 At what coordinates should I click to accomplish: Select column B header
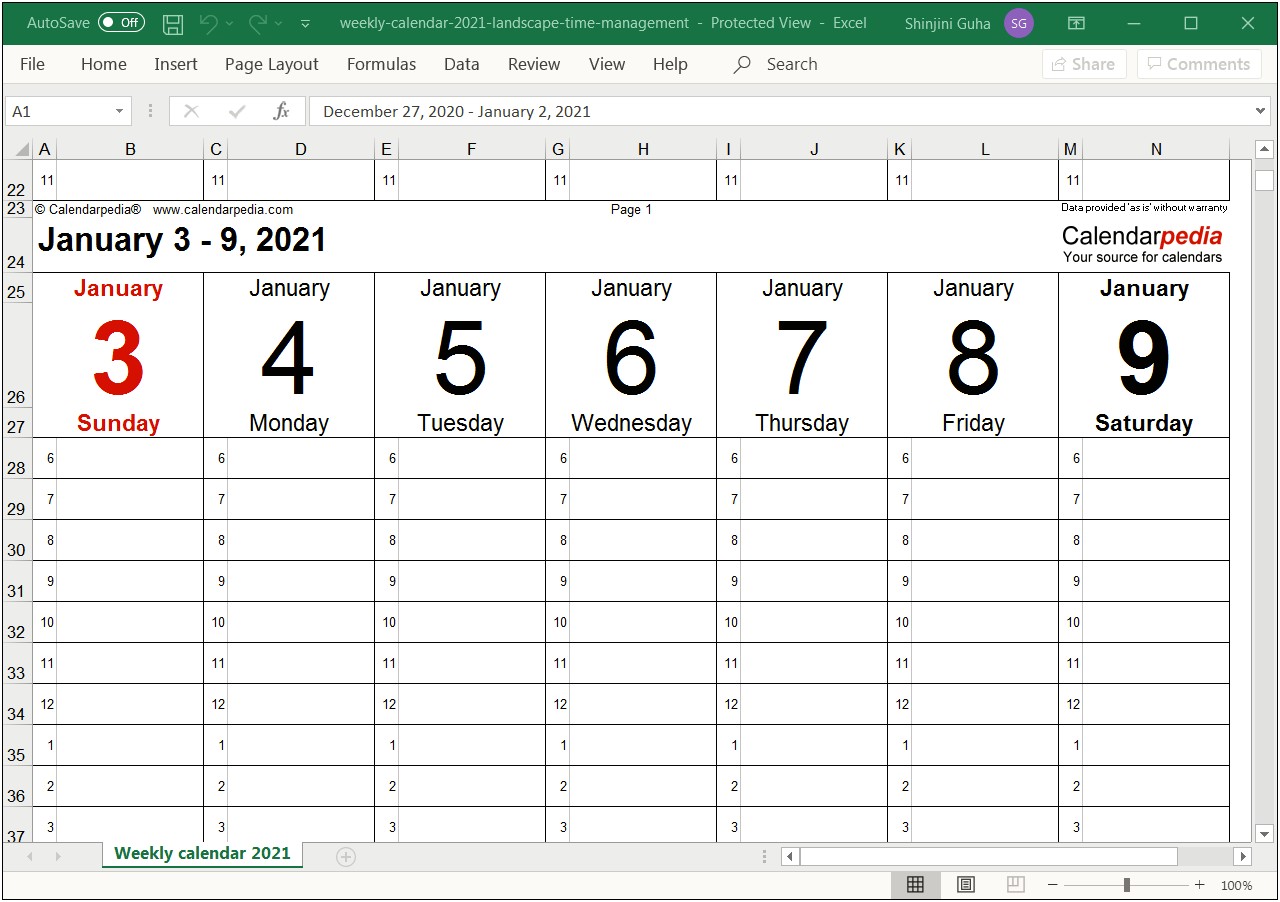click(130, 149)
